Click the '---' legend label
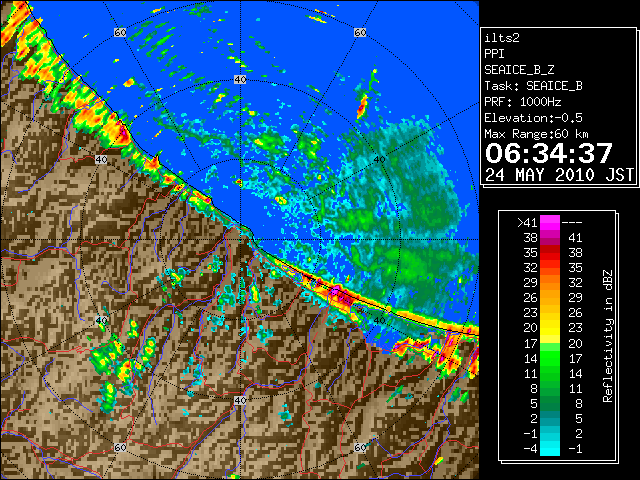This screenshot has width=640, height=480. (x=572, y=222)
